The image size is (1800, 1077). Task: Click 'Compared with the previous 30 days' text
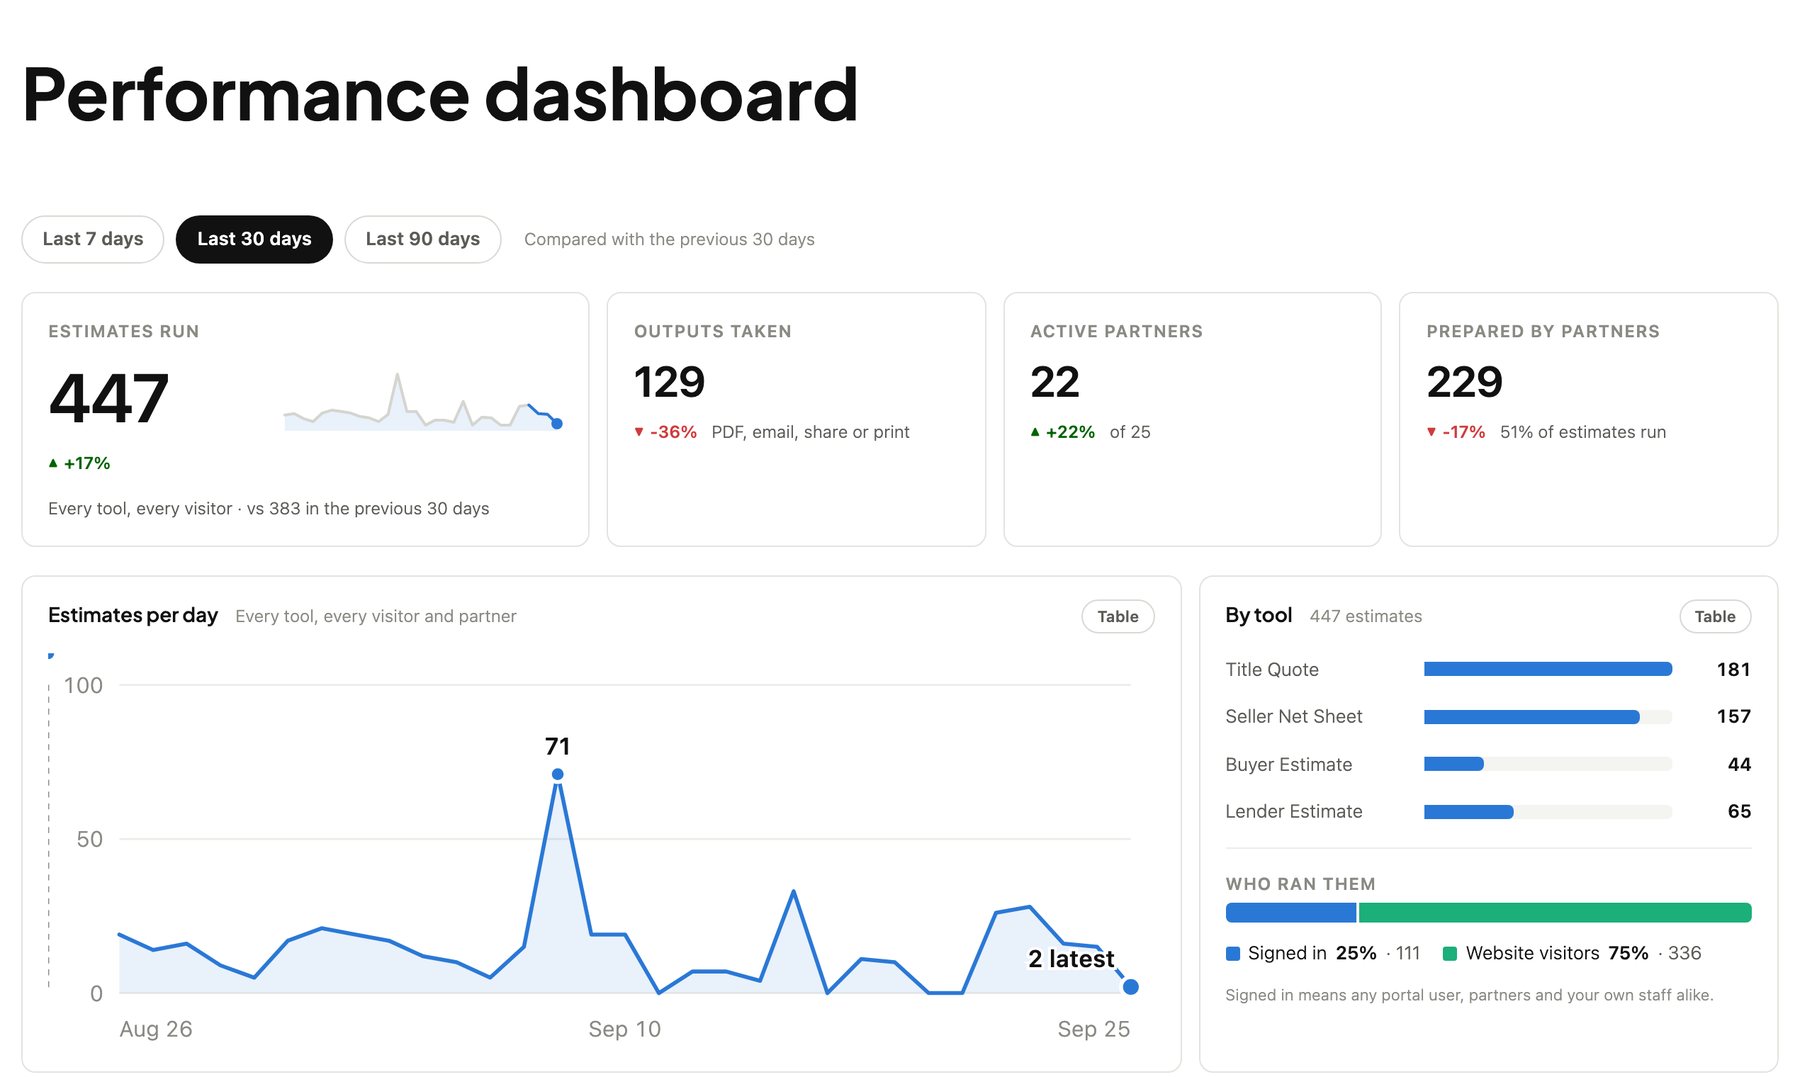point(669,240)
